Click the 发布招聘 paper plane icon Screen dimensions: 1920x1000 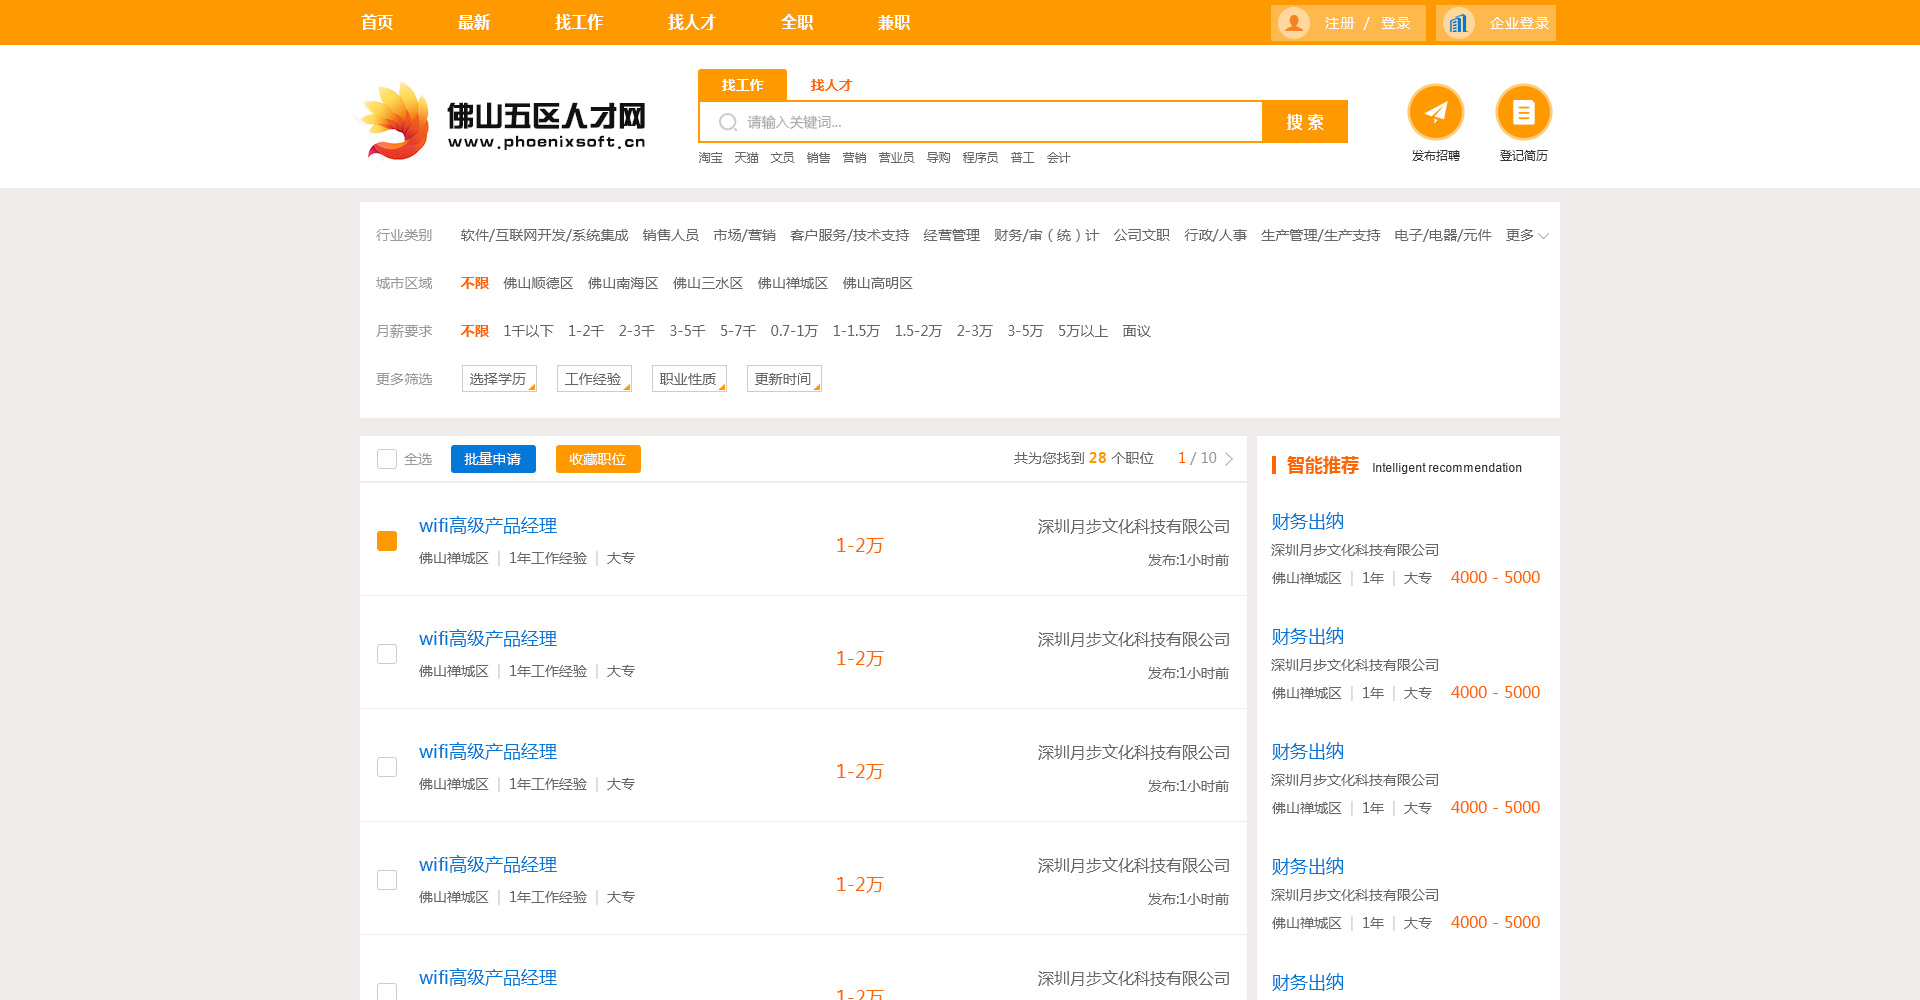pyautogui.click(x=1435, y=112)
